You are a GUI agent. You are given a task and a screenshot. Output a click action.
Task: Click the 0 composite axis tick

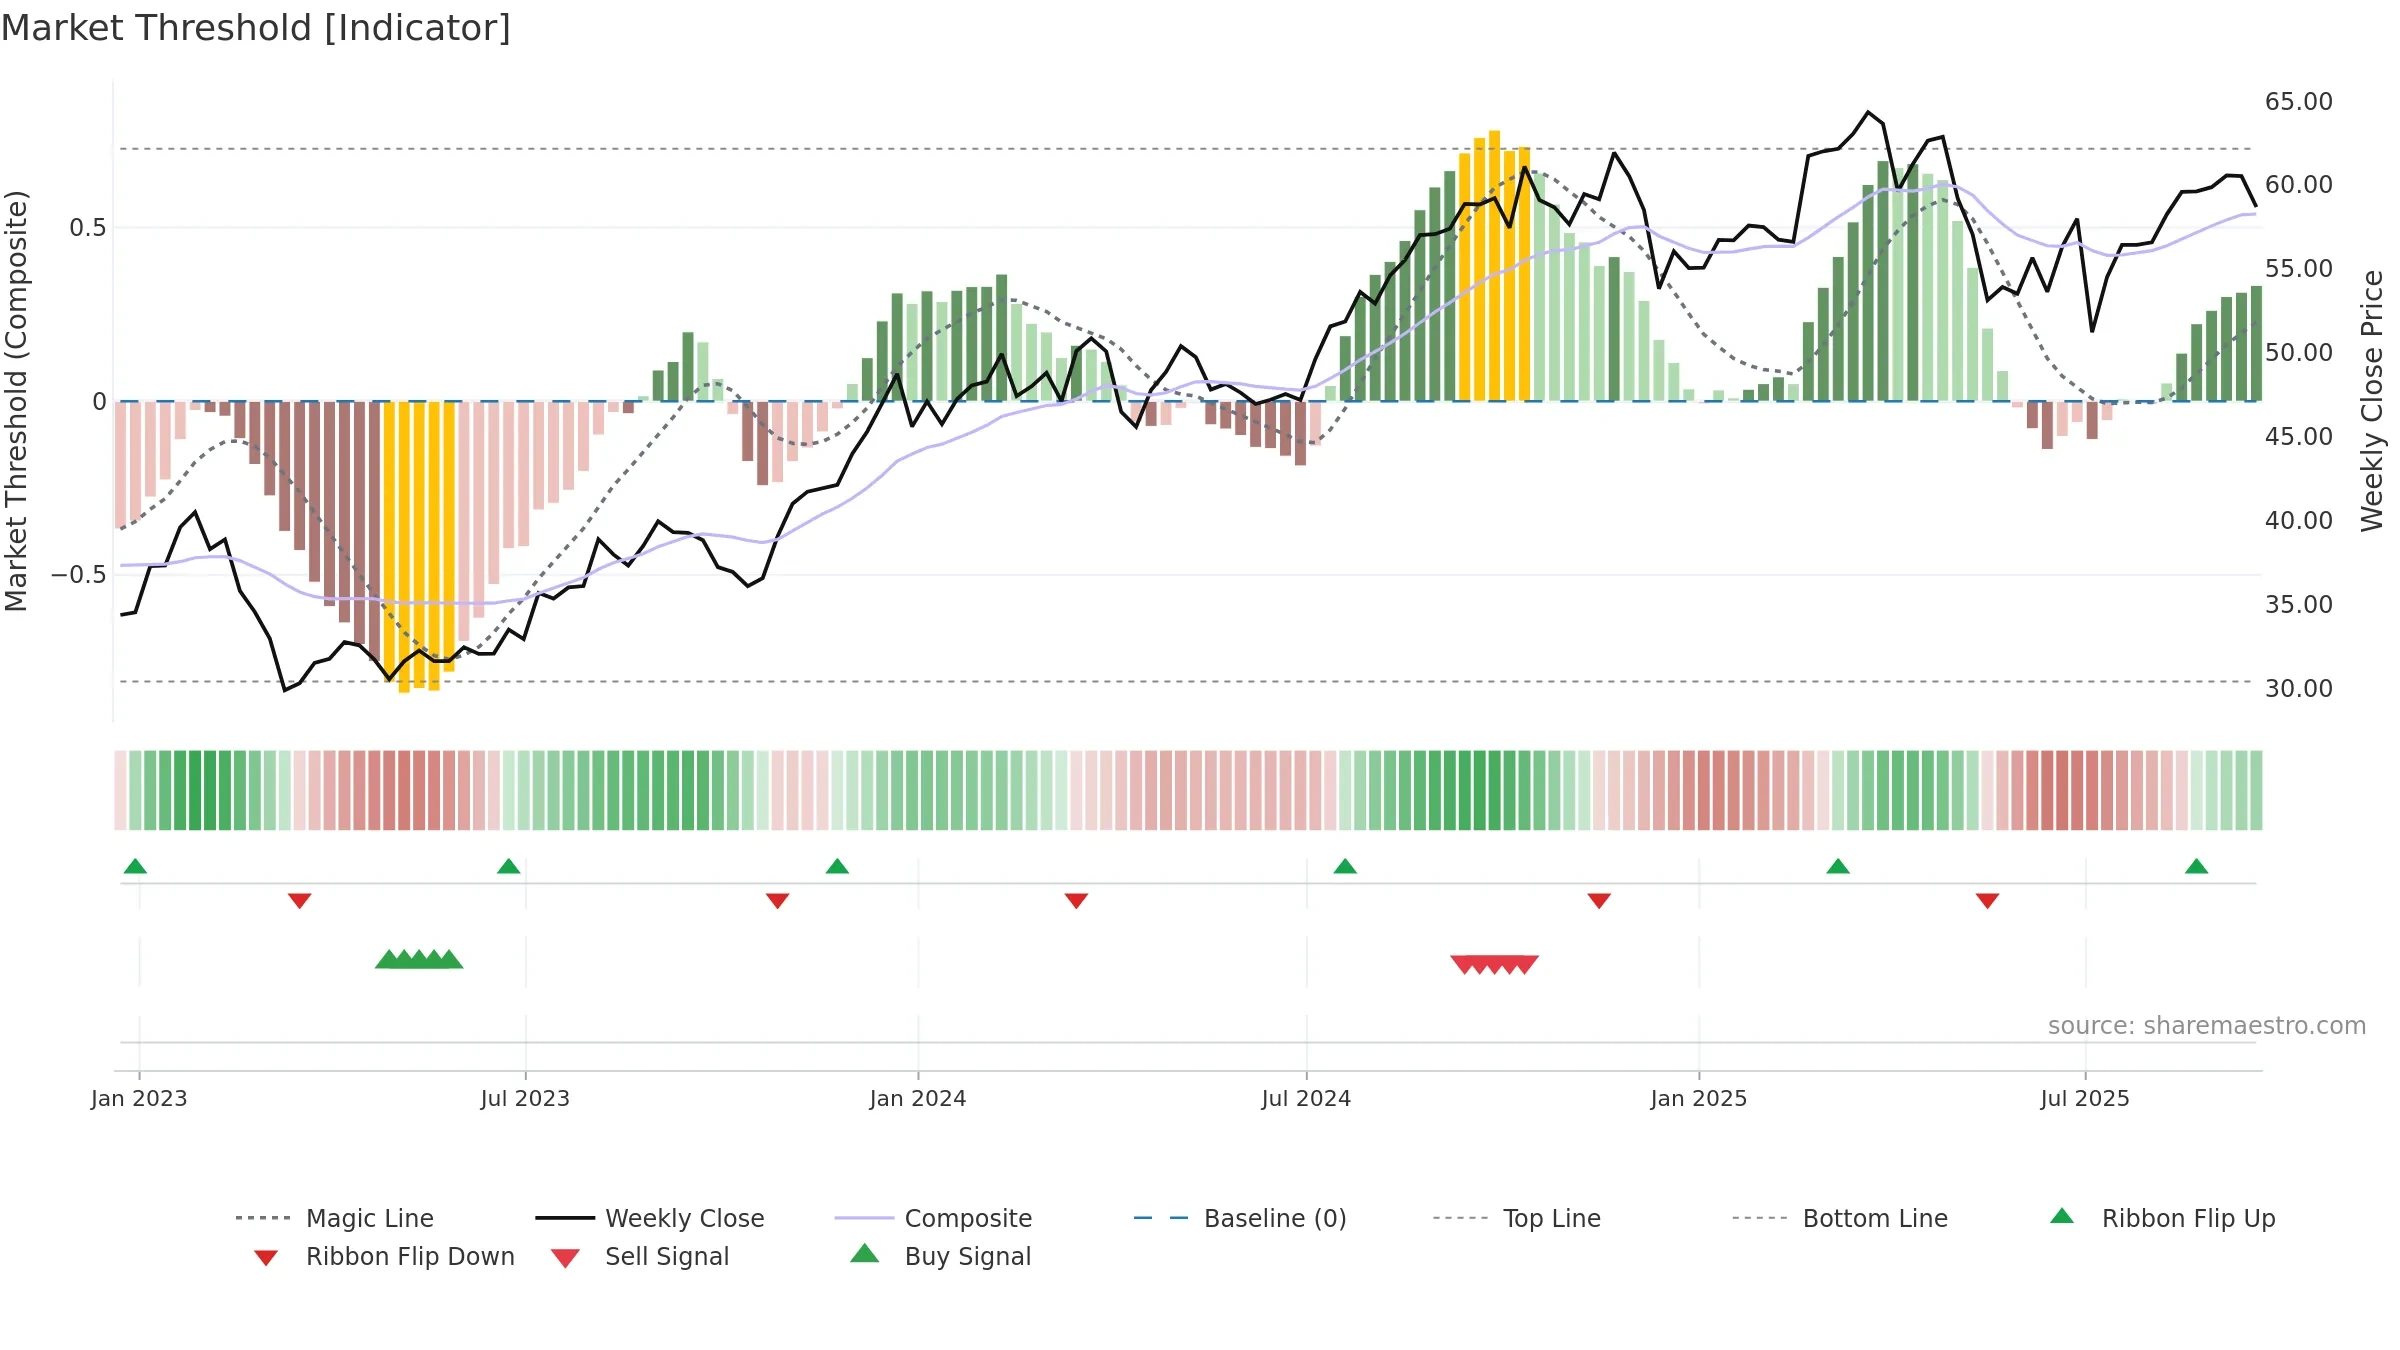[x=99, y=401]
